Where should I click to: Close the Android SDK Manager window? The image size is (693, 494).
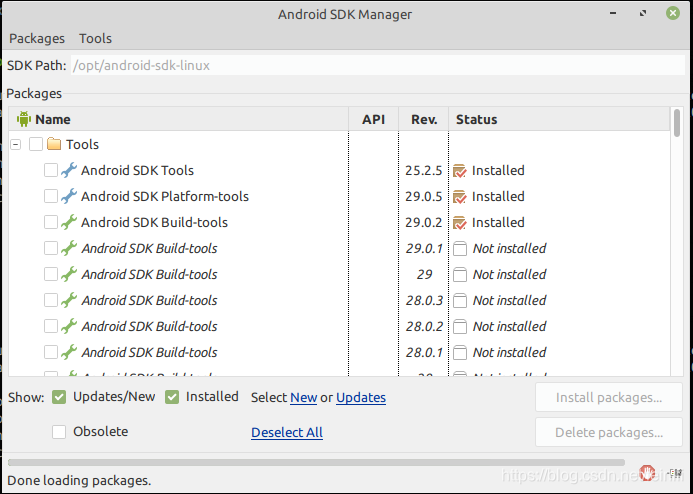click(x=673, y=13)
